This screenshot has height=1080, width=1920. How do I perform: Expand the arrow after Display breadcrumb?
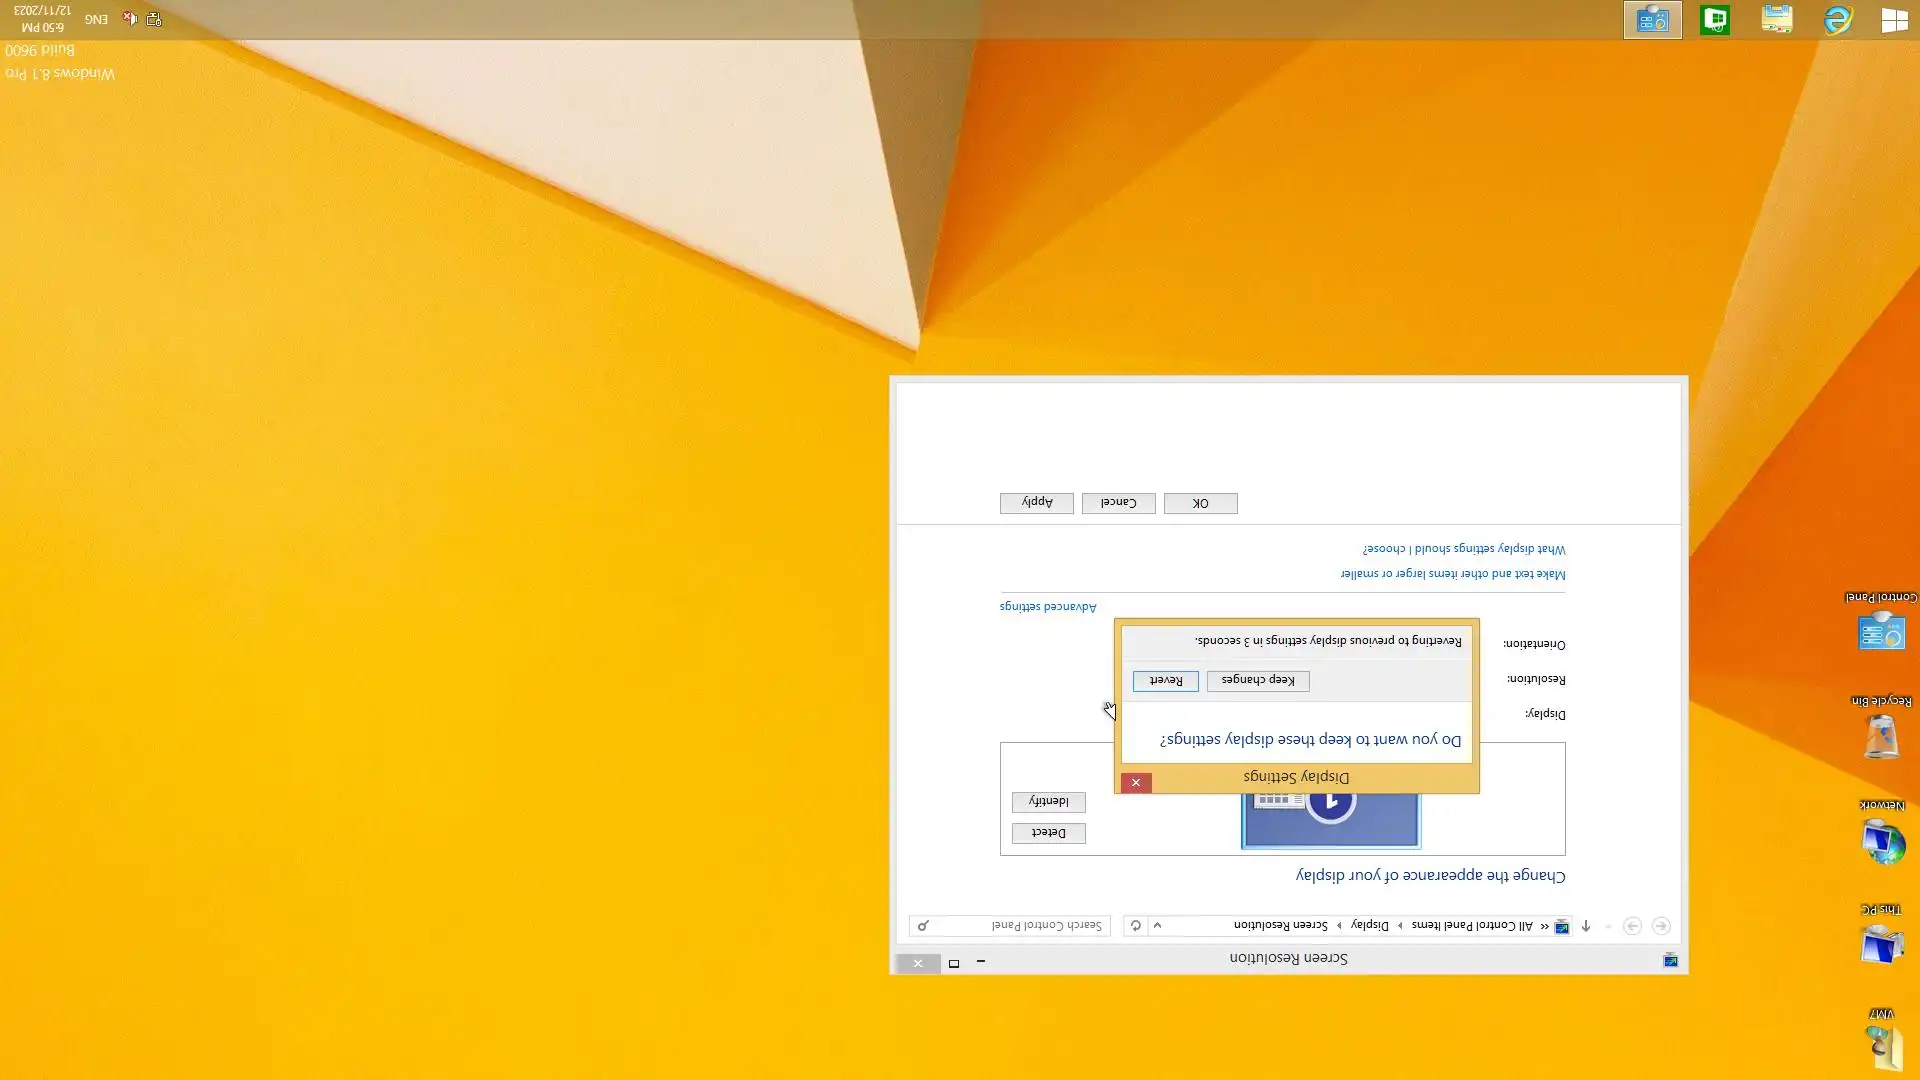[1339, 925]
